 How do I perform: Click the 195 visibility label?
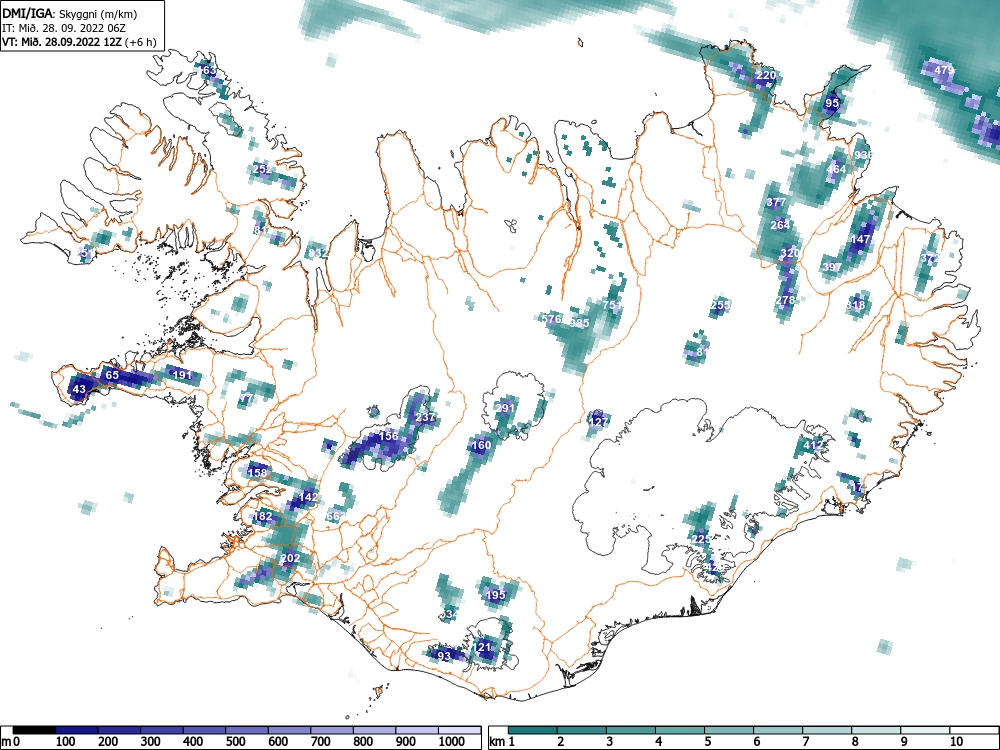(496, 595)
